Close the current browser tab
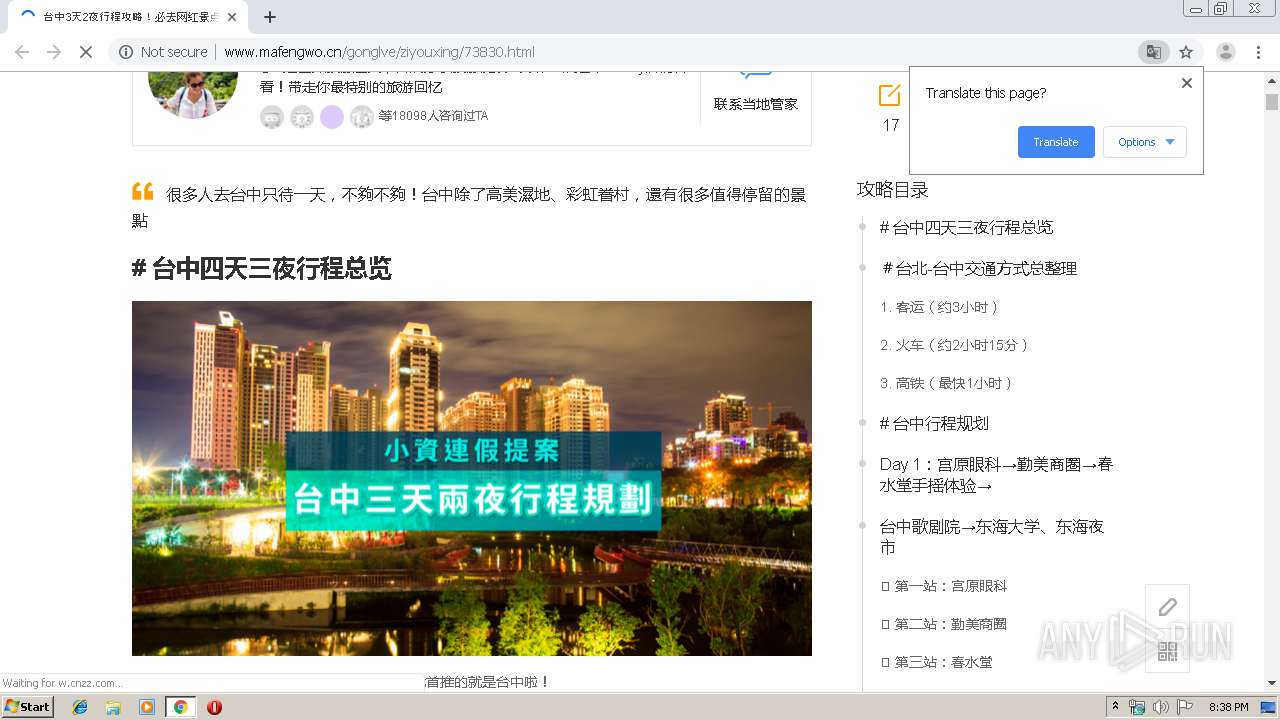This screenshot has height=720, width=1280. pyautogui.click(x=232, y=17)
